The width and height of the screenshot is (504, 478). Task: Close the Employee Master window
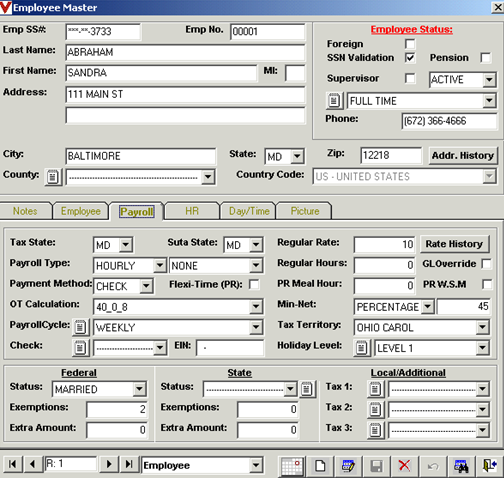tap(497, 7)
